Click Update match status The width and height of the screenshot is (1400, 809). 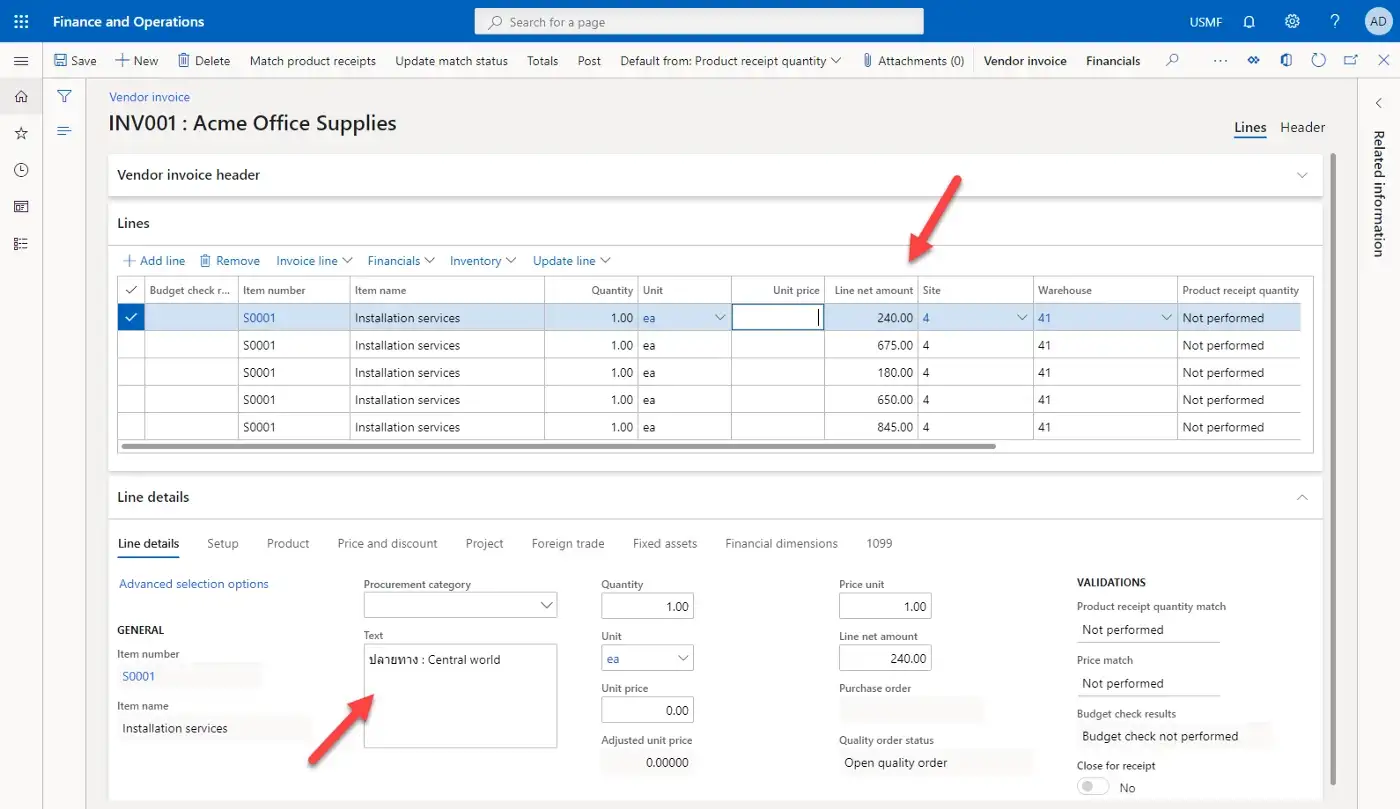451,61
